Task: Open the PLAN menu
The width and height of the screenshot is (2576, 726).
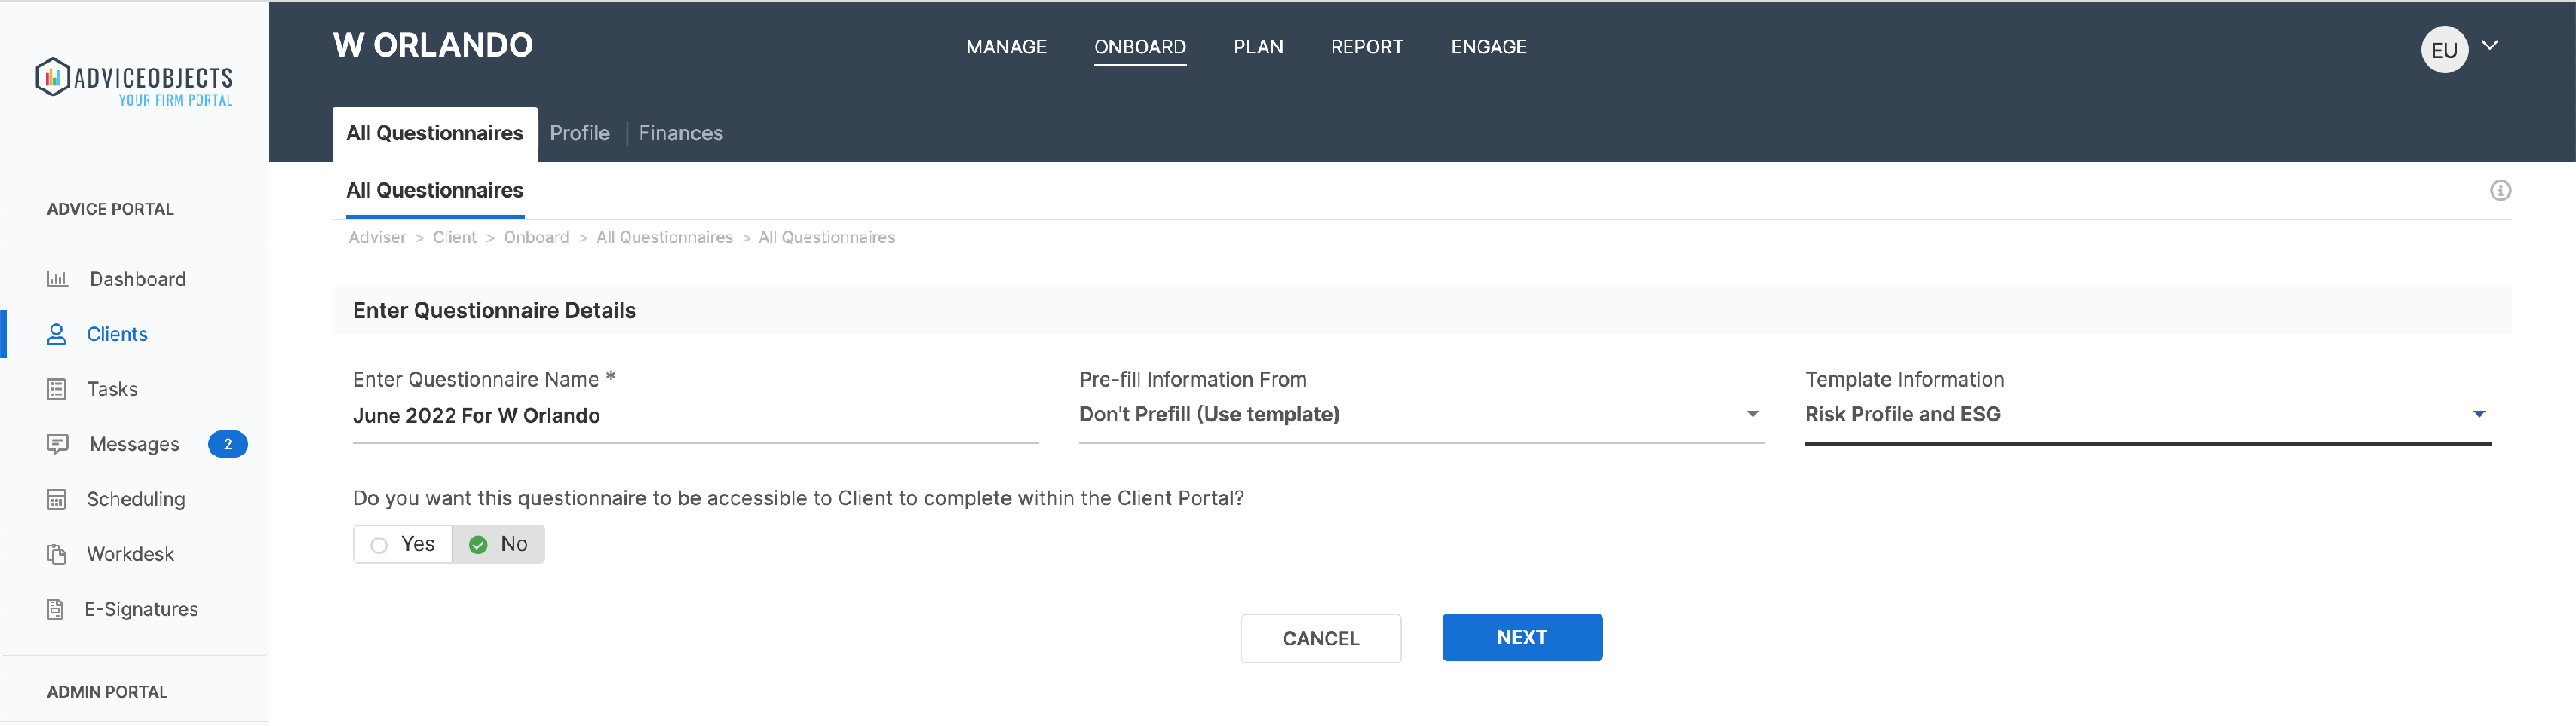Action: [1258, 47]
